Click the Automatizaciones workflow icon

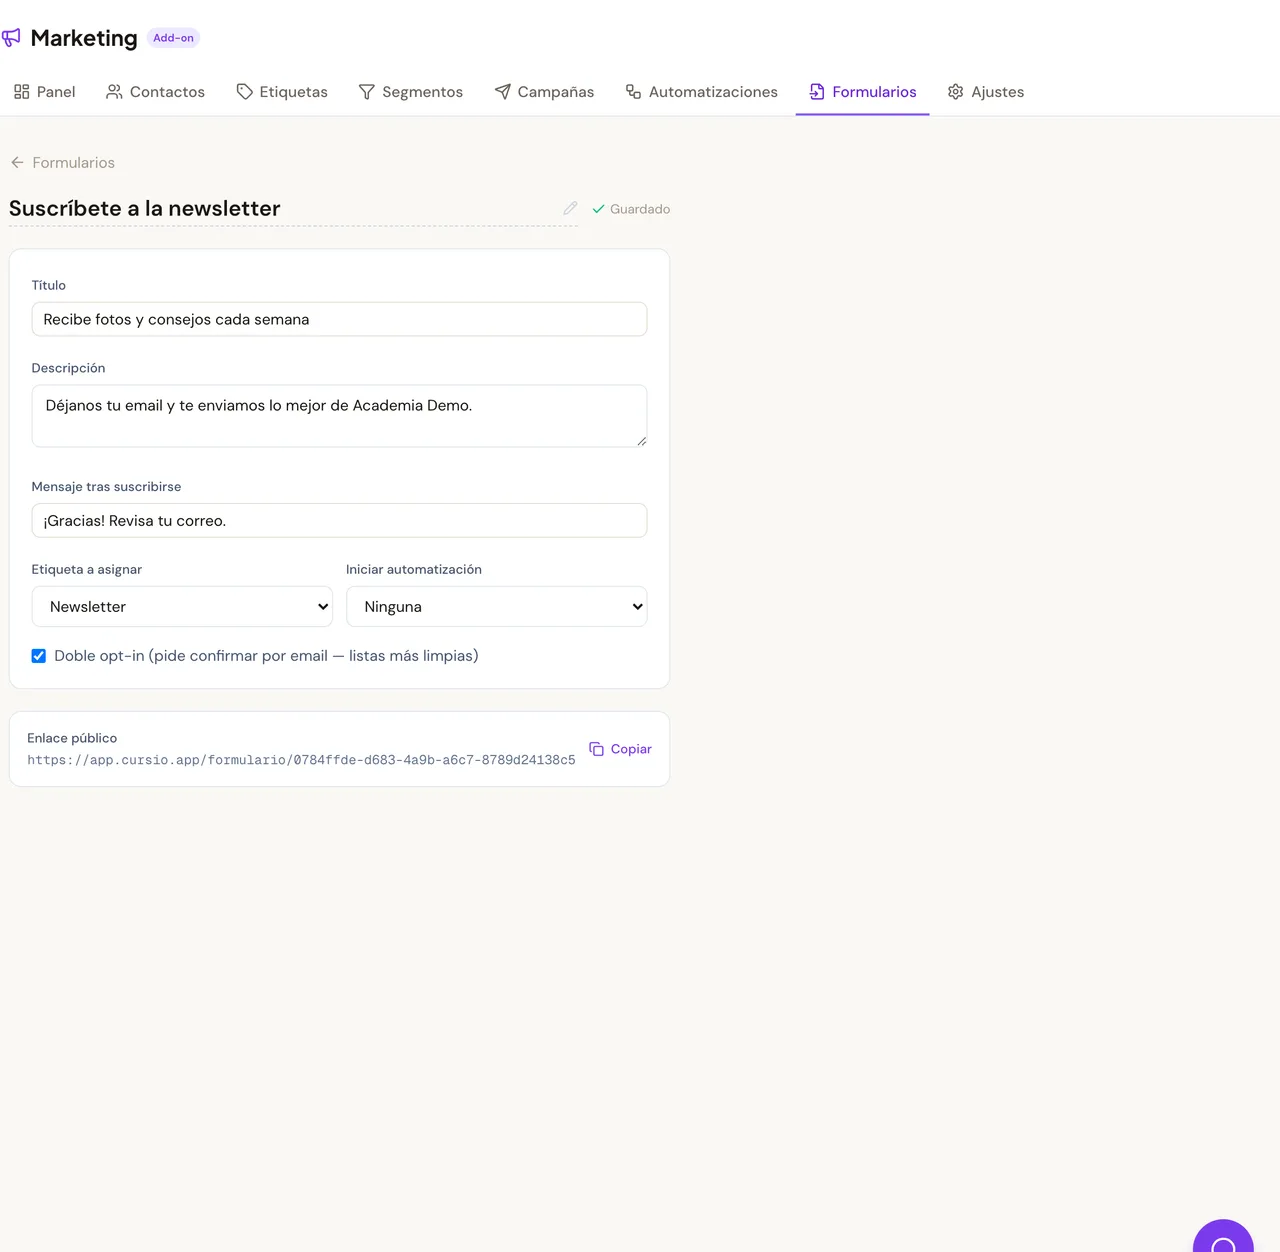[x=633, y=92]
